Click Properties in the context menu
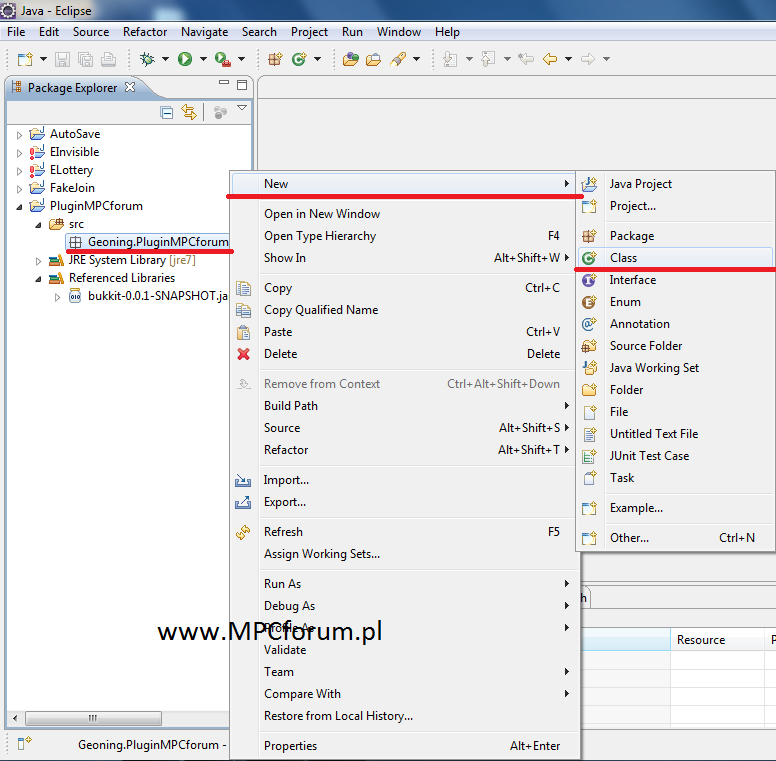This screenshot has width=776, height=761. [x=403, y=746]
